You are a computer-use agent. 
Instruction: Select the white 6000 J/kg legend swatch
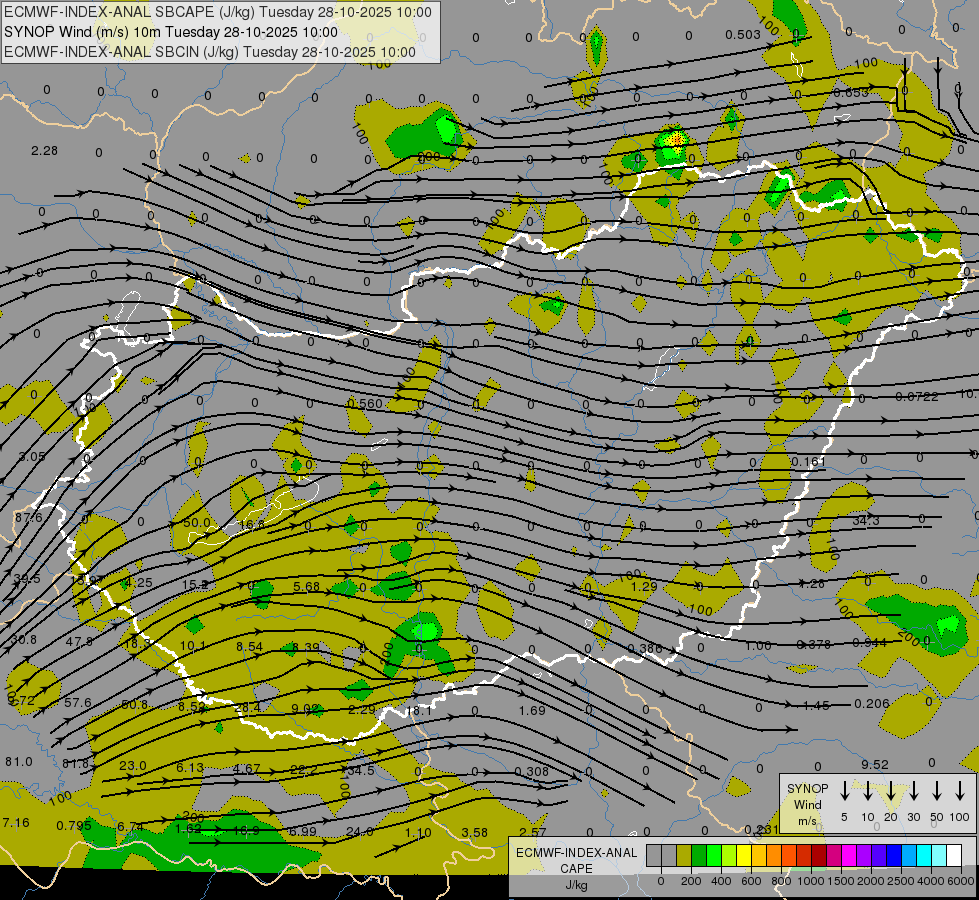(954, 855)
